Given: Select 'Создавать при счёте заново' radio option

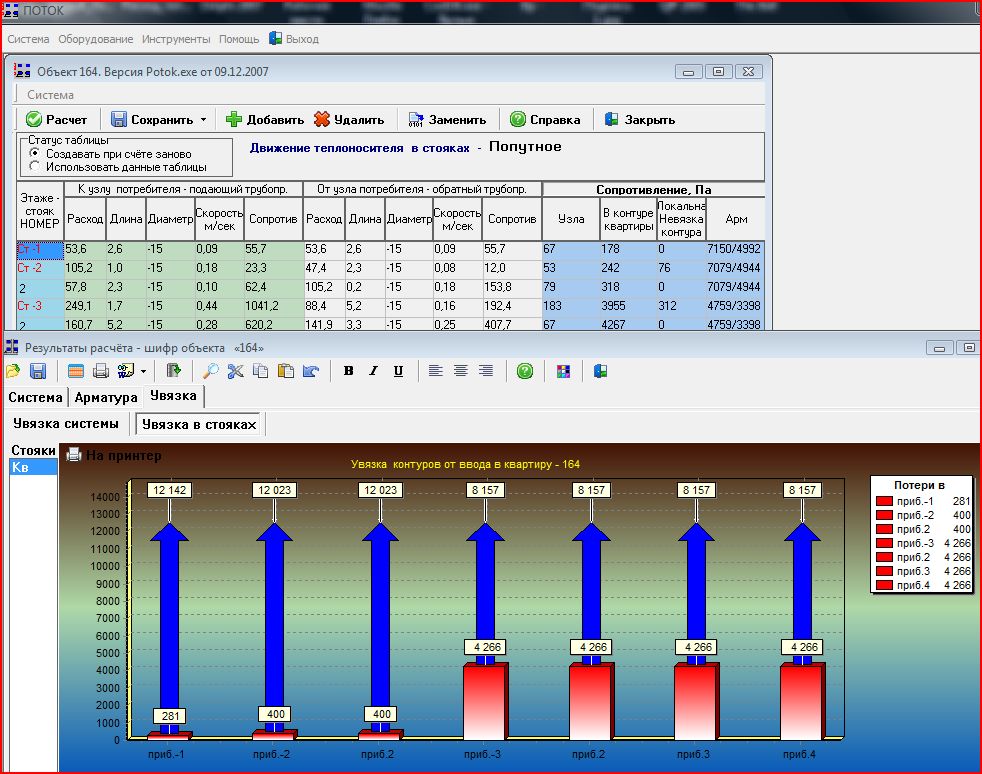Looking at the screenshot, I should pos(35,153).
